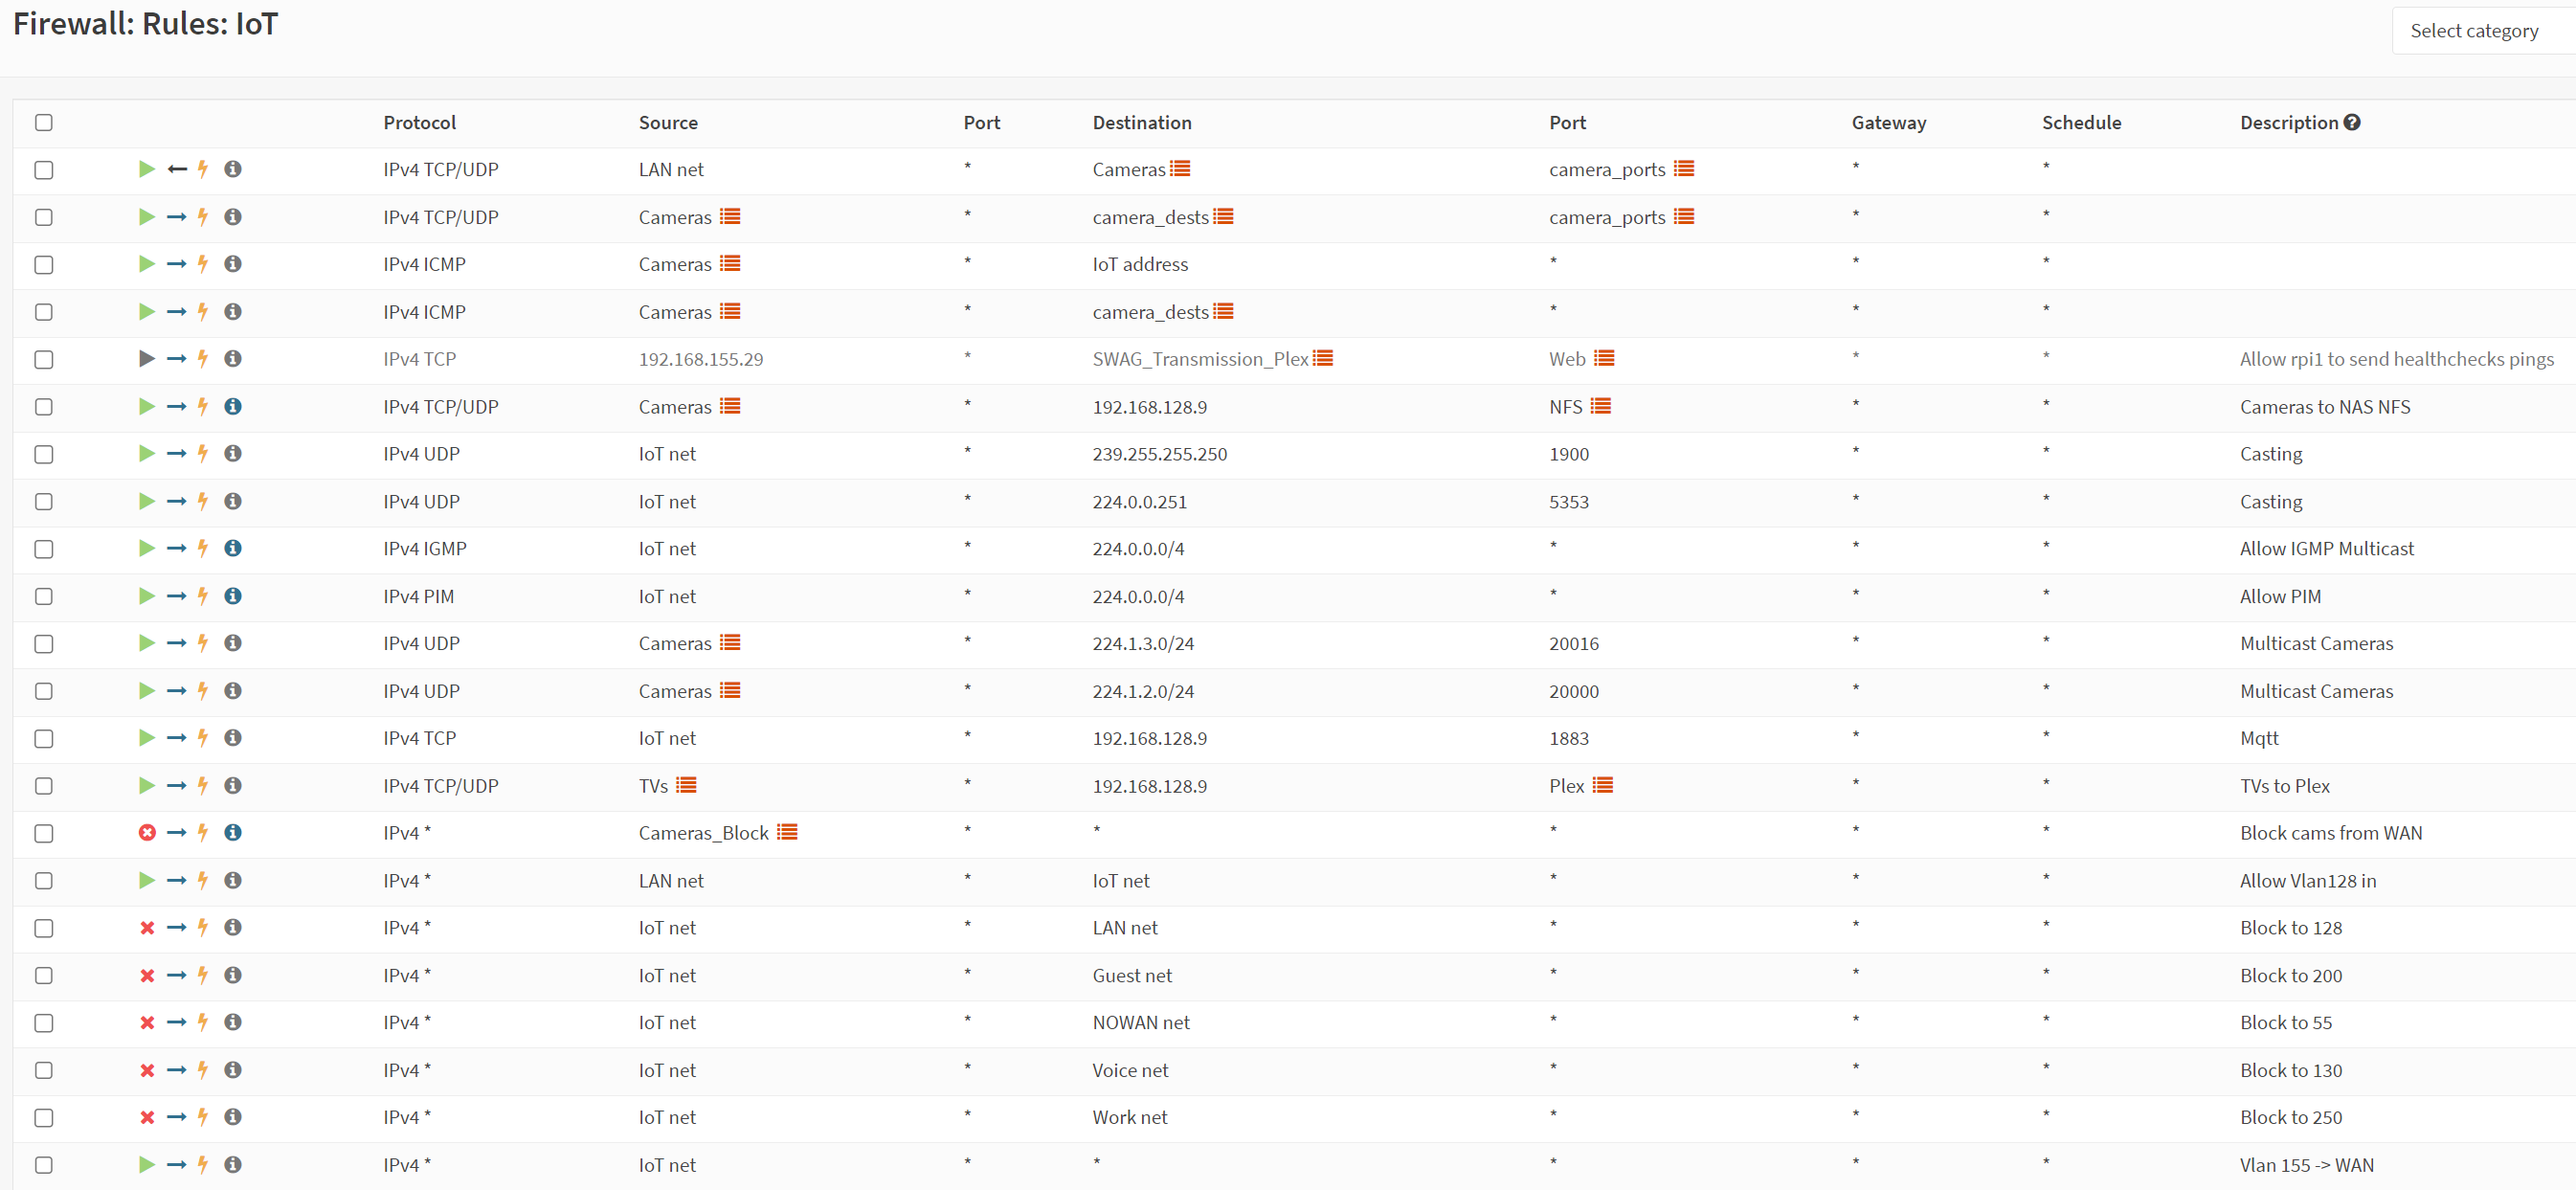2576x1190 pixels.
Task: Click the IoT address destination cell
Action: pos(1140,264)
